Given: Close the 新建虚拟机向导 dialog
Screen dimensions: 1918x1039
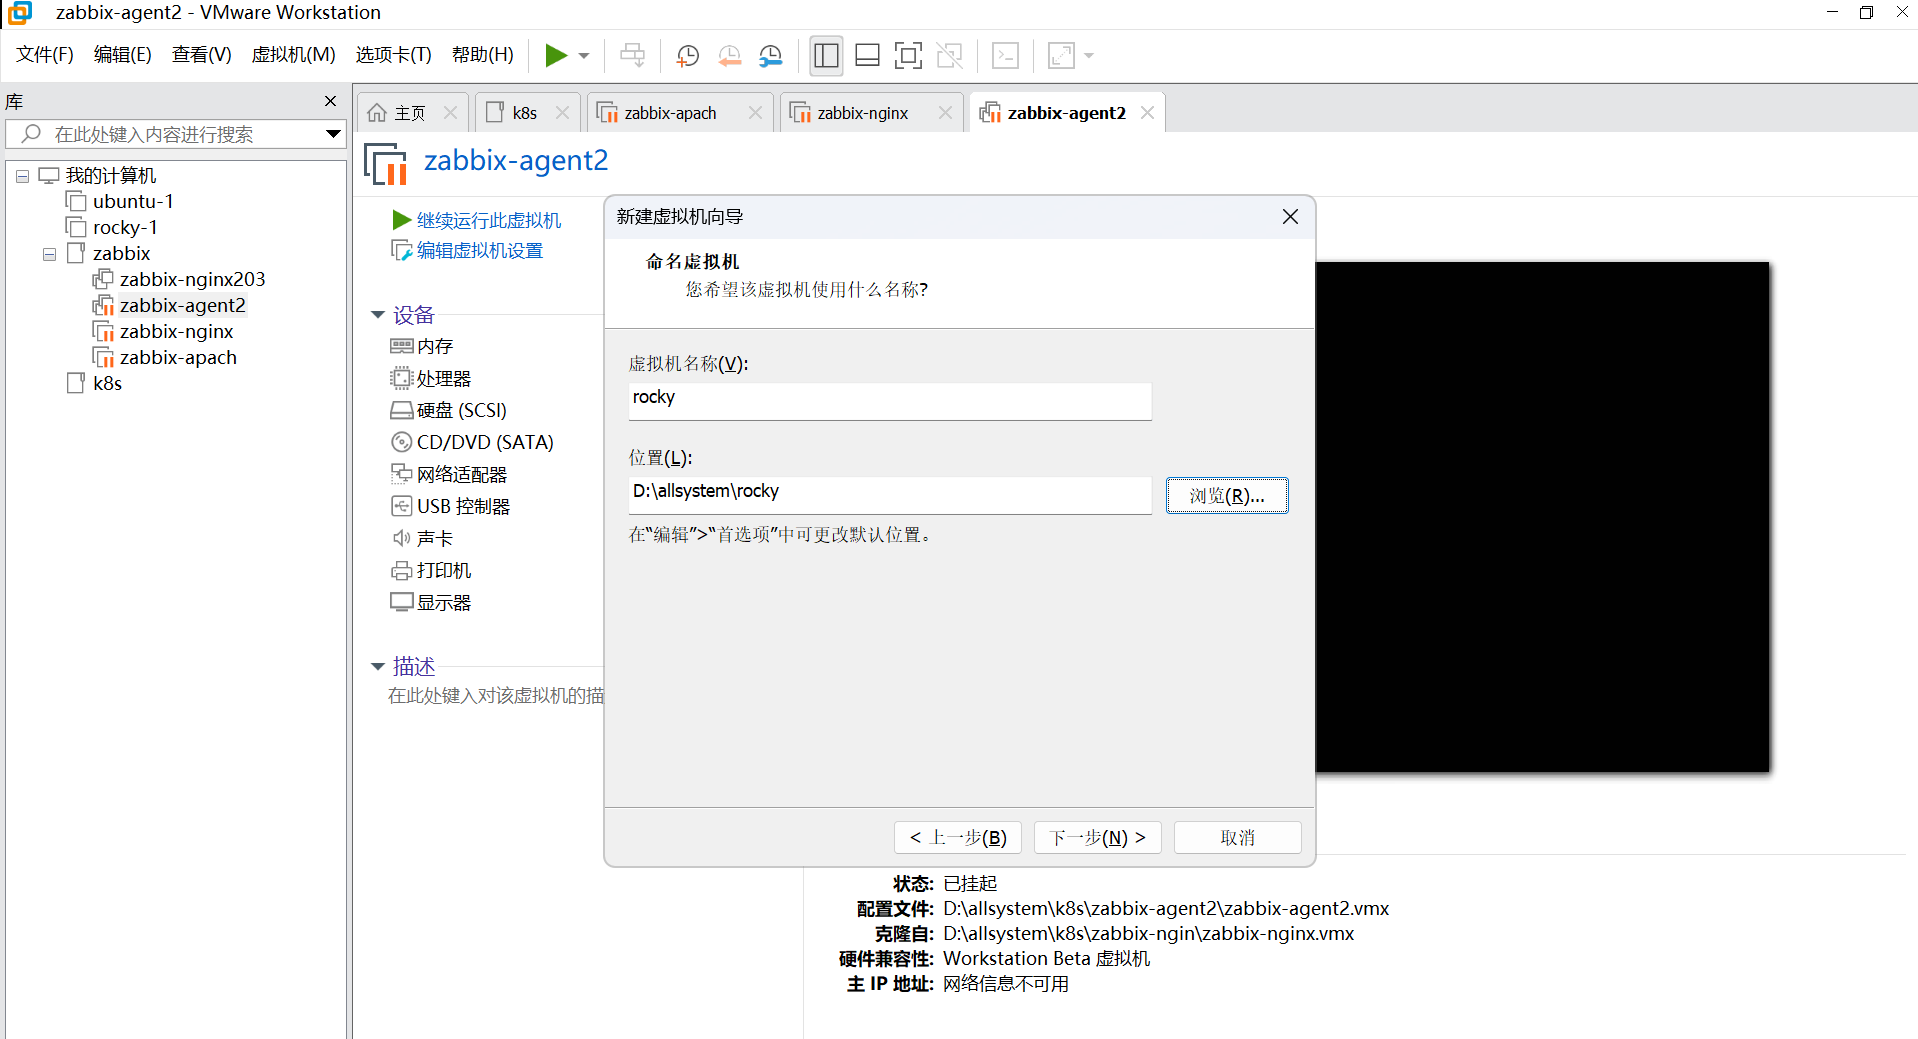Looking at the screenshot, I should click(x=1290, y=217).
